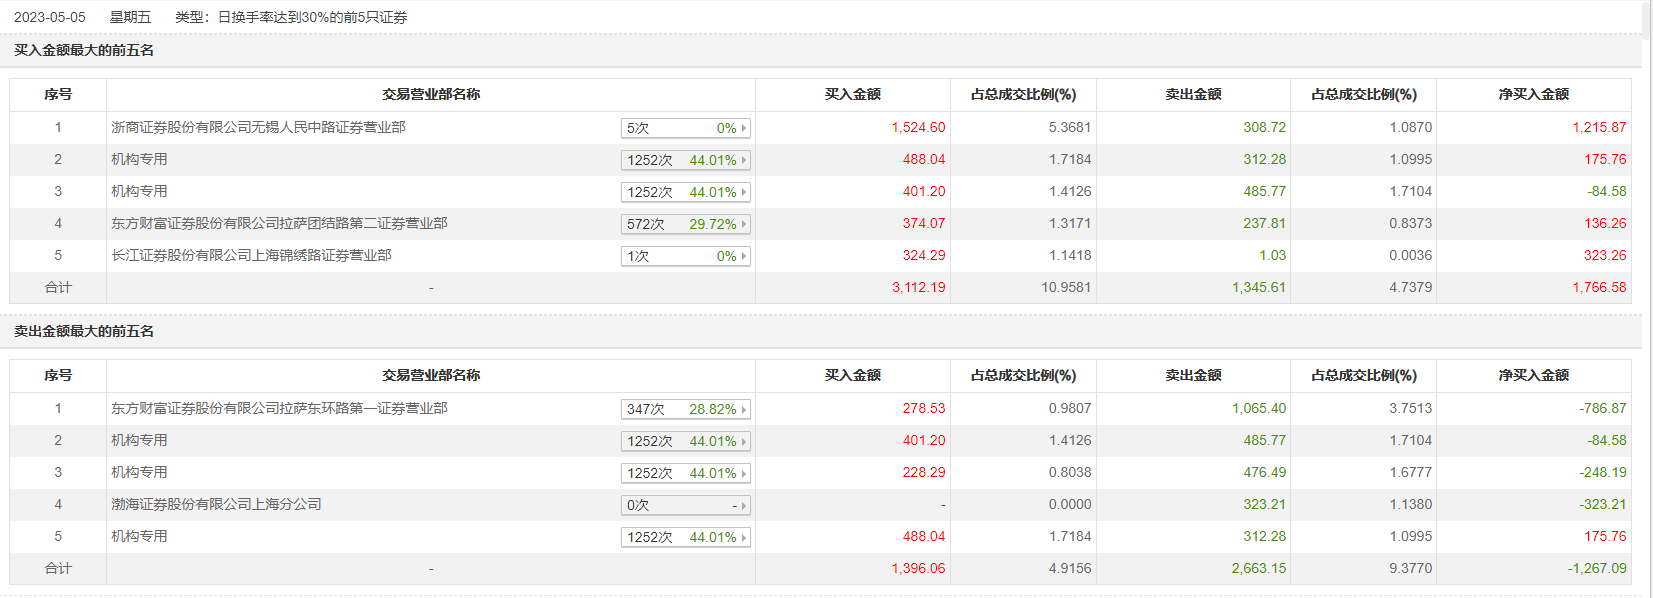Open 渤海证券股份有限公司上海分公司 link
Viewport: 1653px width, 598px height.
coord(216,504)
